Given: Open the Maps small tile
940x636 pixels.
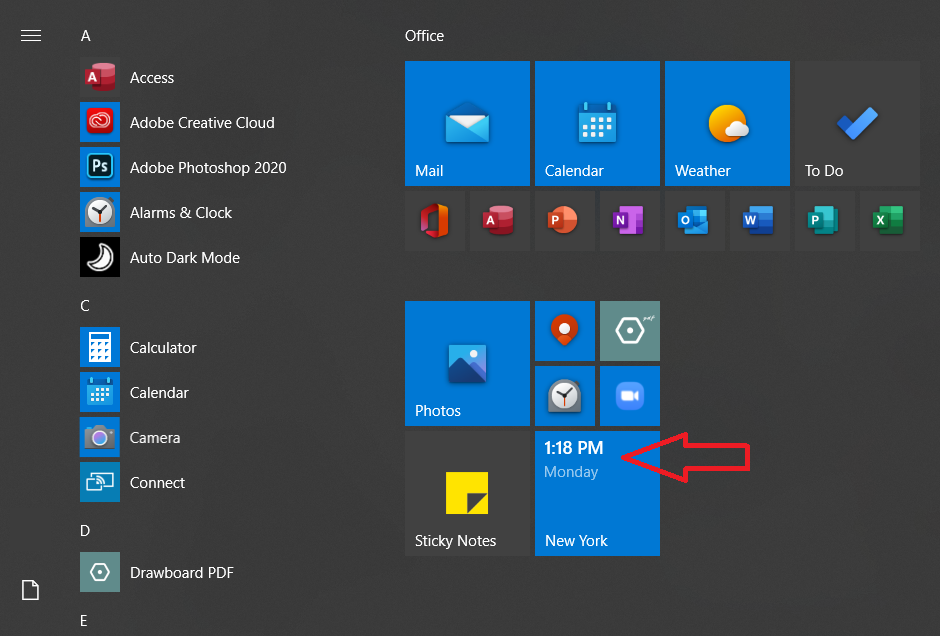Looking at the screenshot, I should coord(565,331).
